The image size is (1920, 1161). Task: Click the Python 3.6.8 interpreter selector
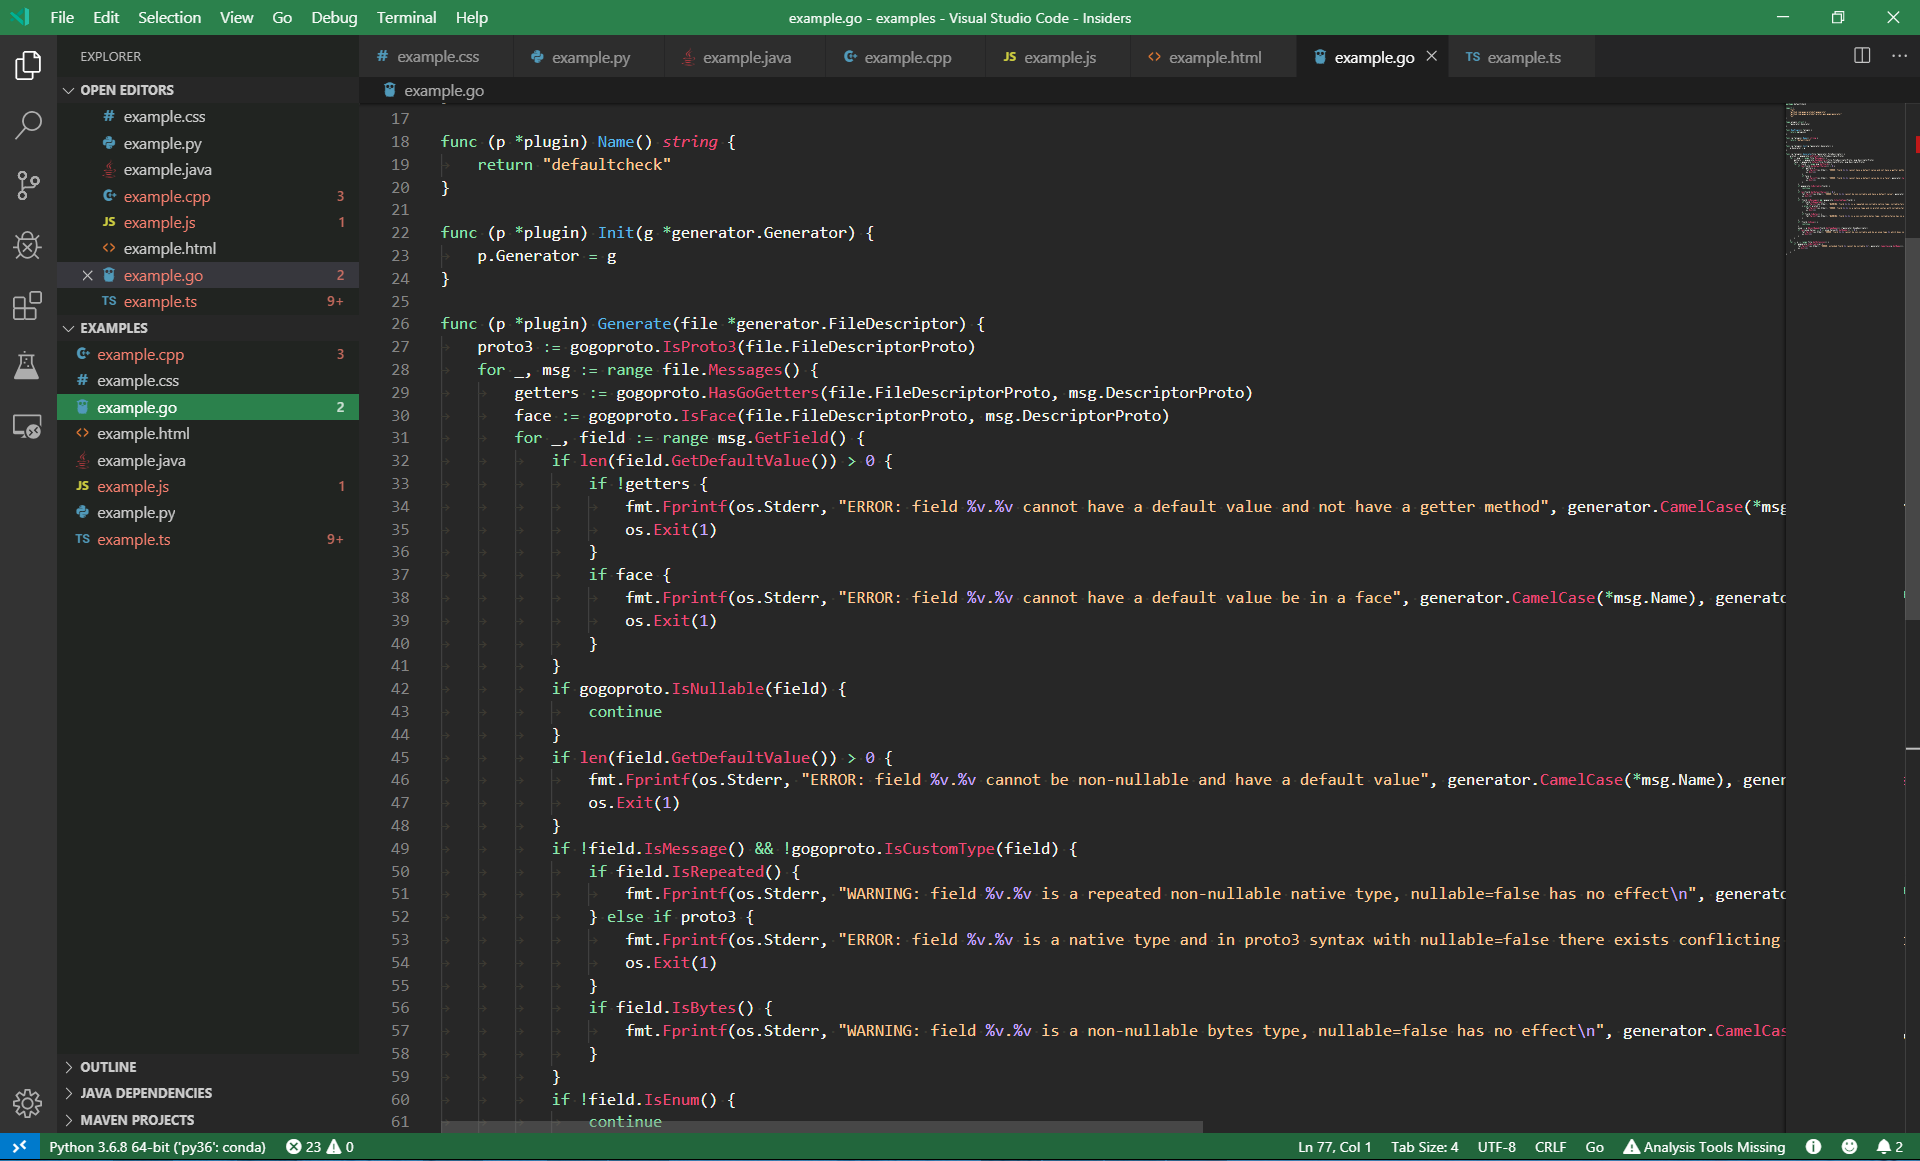point(157,1147)
